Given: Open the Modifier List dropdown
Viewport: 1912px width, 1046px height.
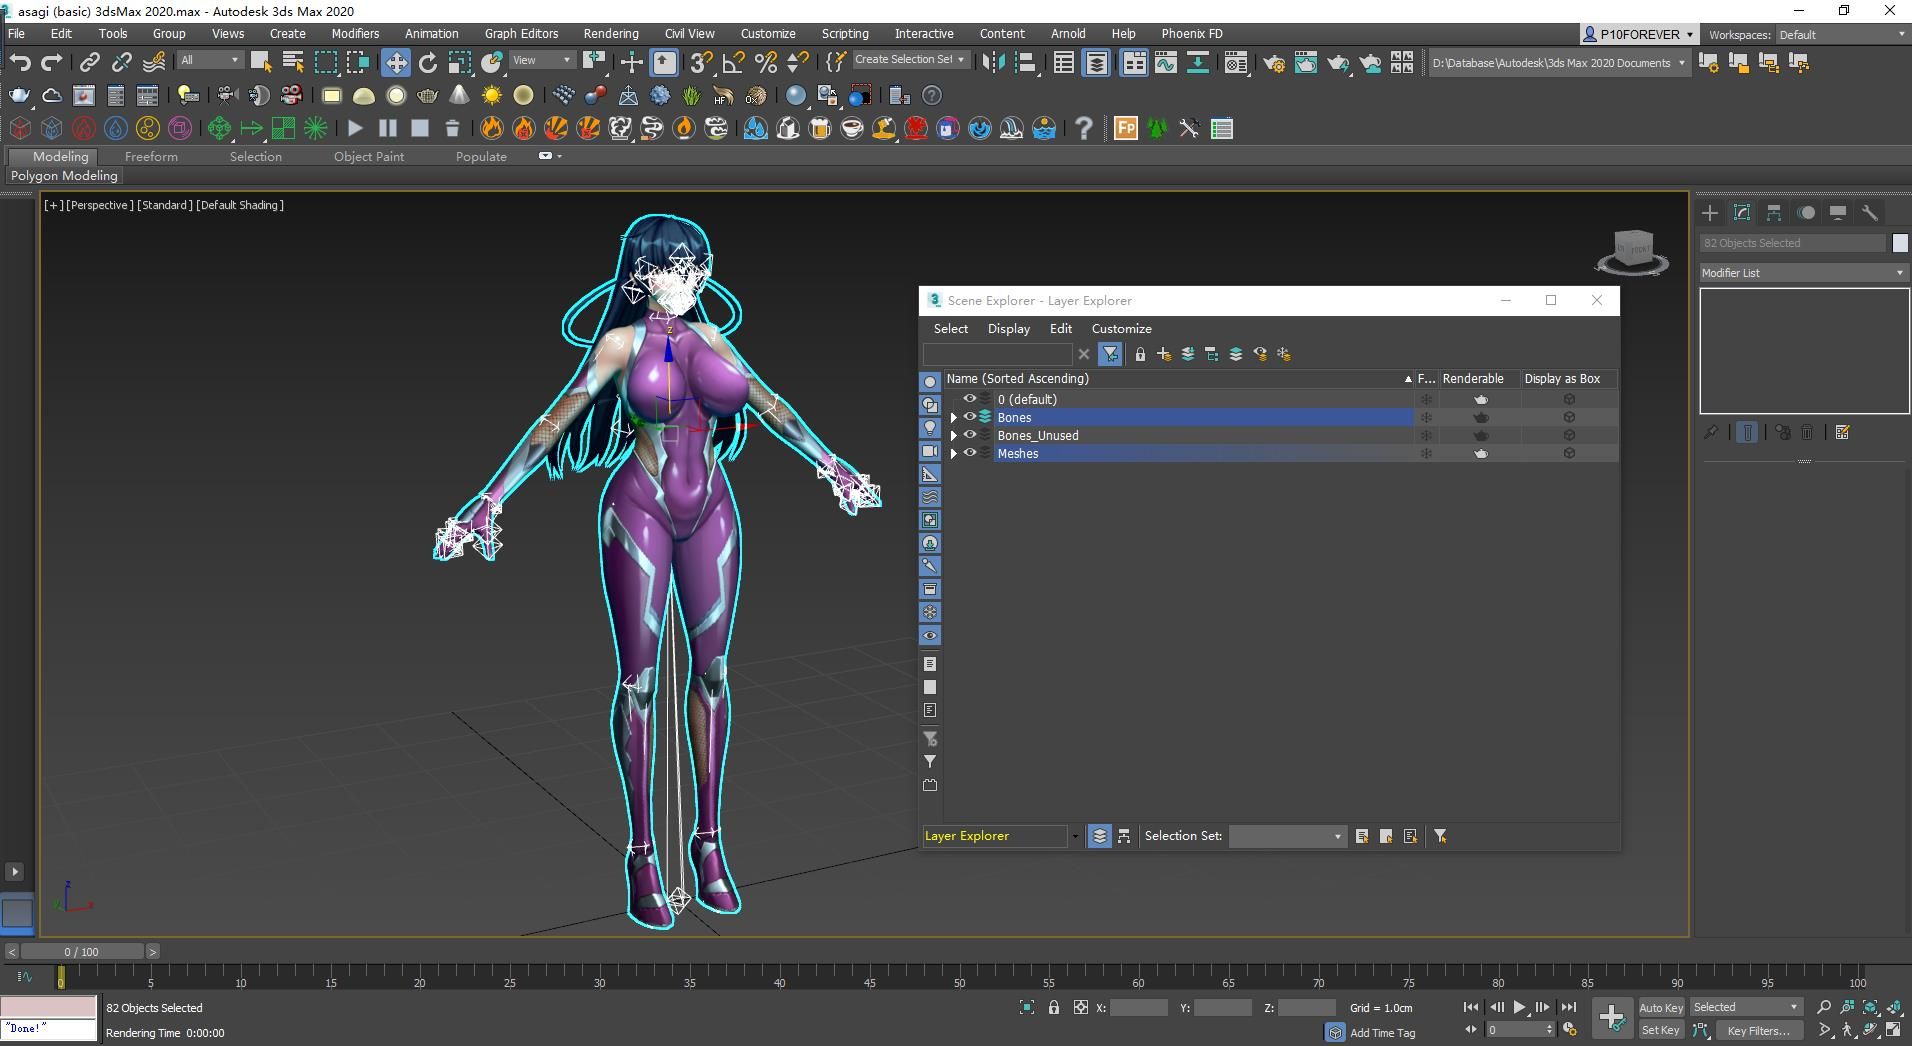Looking at the screenshot, I should pyautogui.click(x=1804, y=272).
